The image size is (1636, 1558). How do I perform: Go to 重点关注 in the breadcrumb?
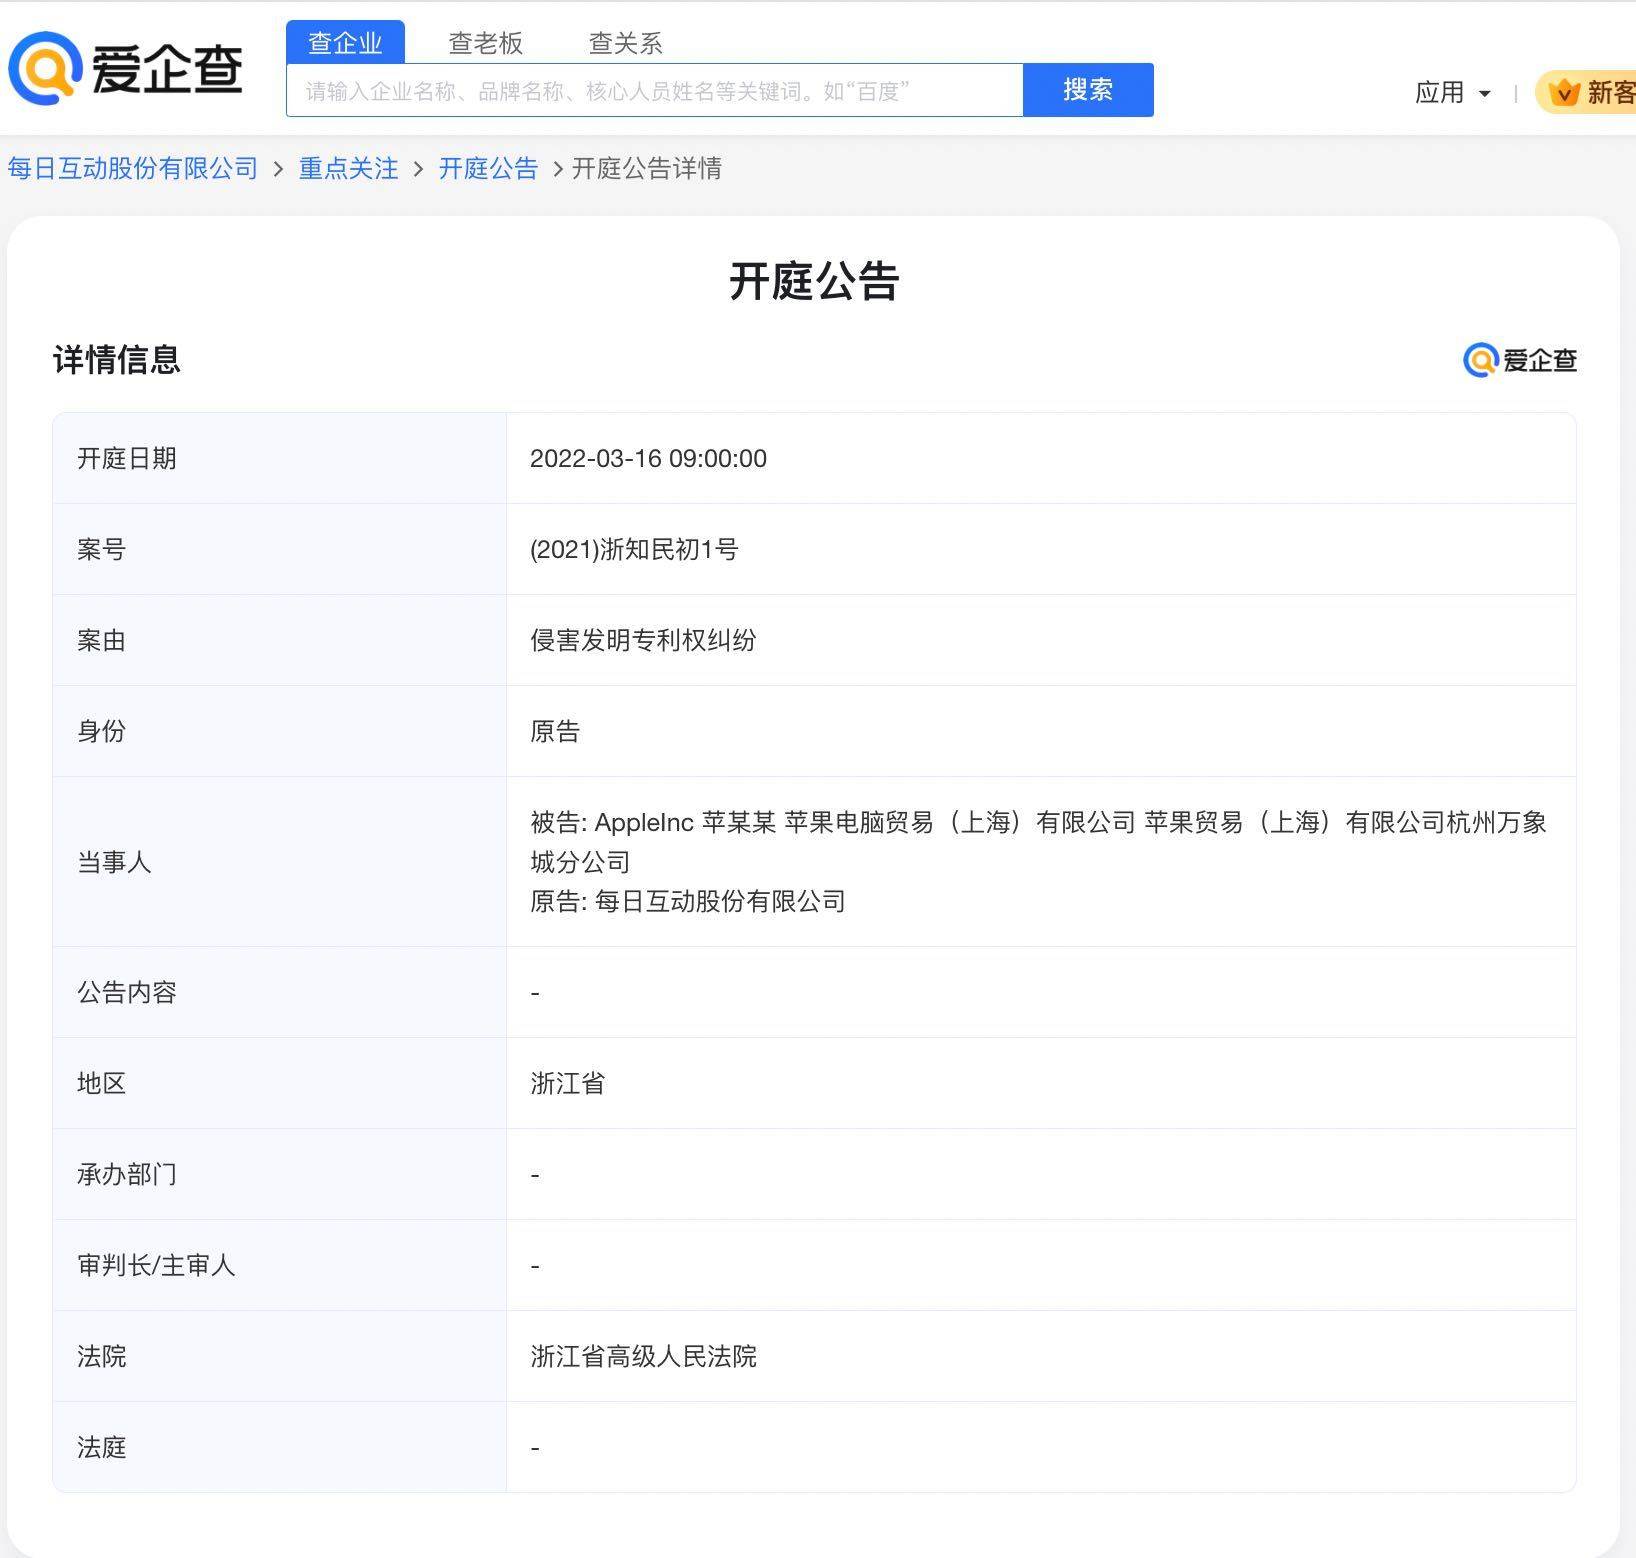click(348, 168)
